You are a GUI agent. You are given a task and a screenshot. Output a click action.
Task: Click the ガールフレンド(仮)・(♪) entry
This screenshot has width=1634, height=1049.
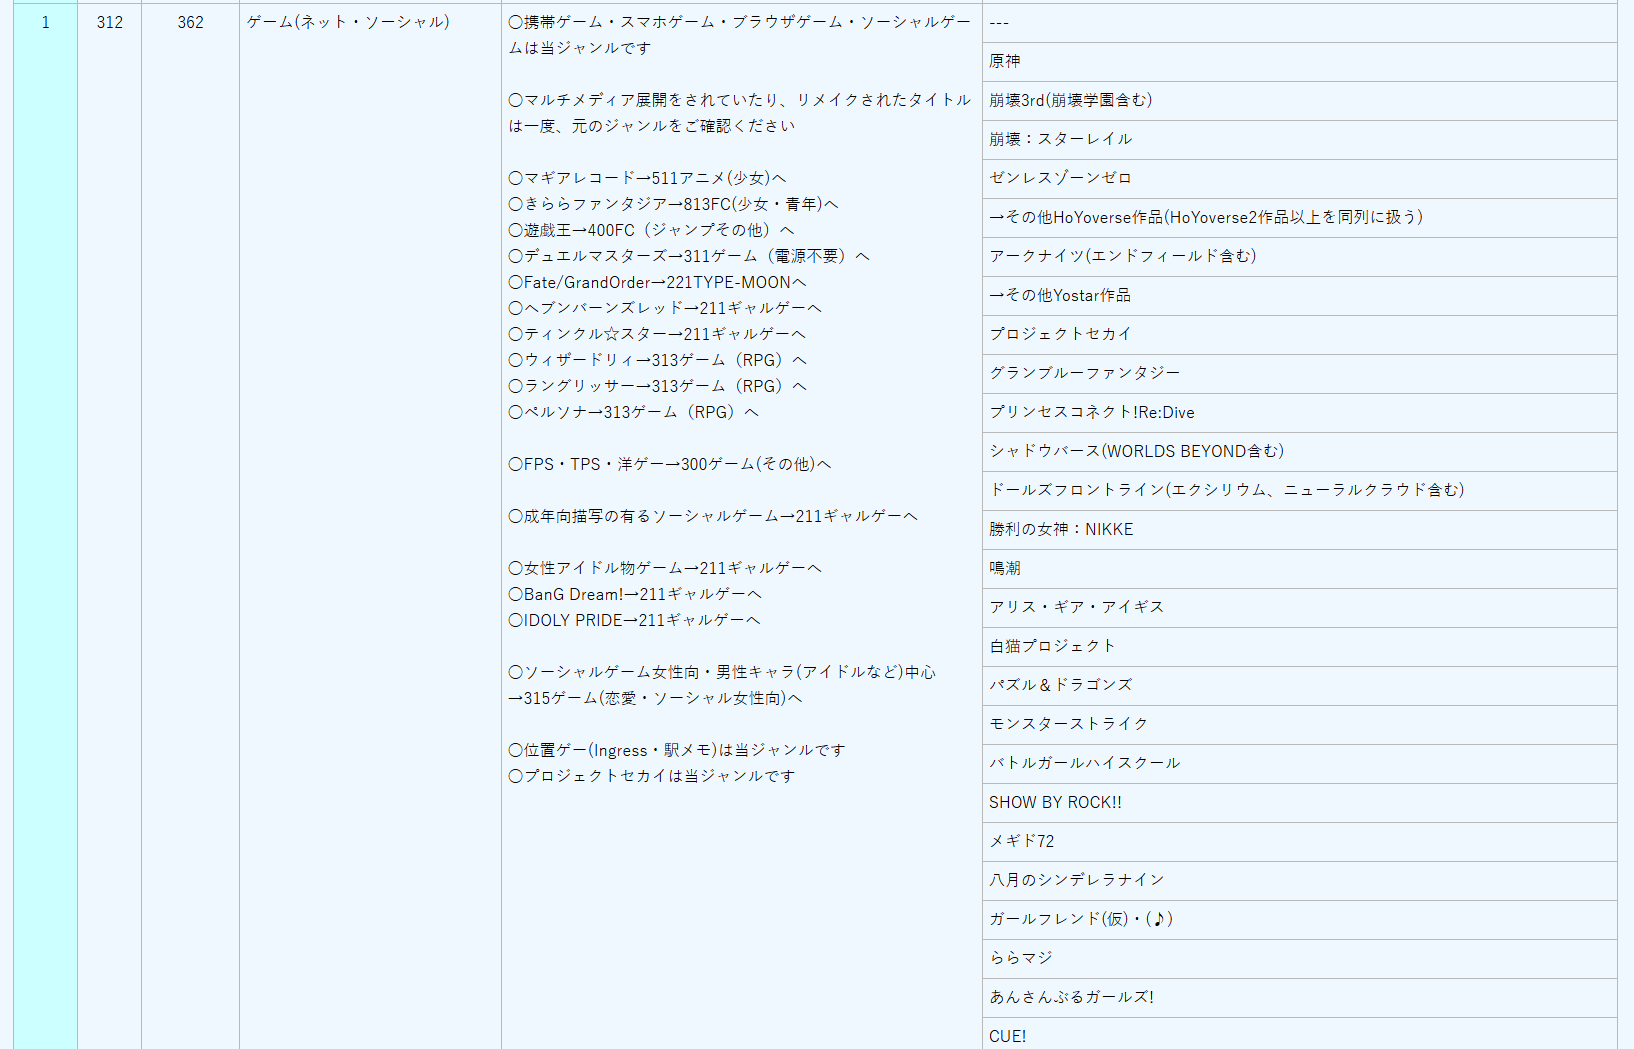[x=1299, y=919]
